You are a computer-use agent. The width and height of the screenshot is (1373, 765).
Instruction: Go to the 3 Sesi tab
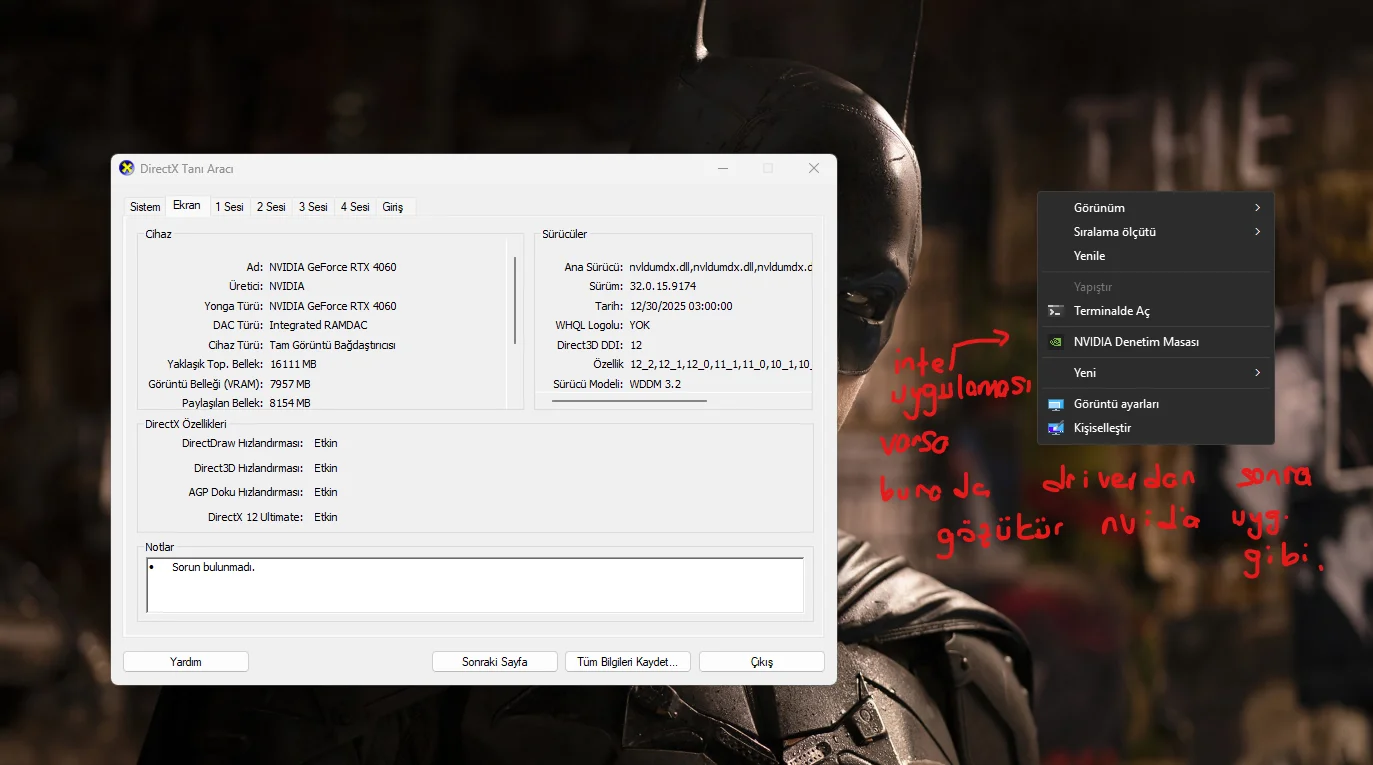[313, 207]
